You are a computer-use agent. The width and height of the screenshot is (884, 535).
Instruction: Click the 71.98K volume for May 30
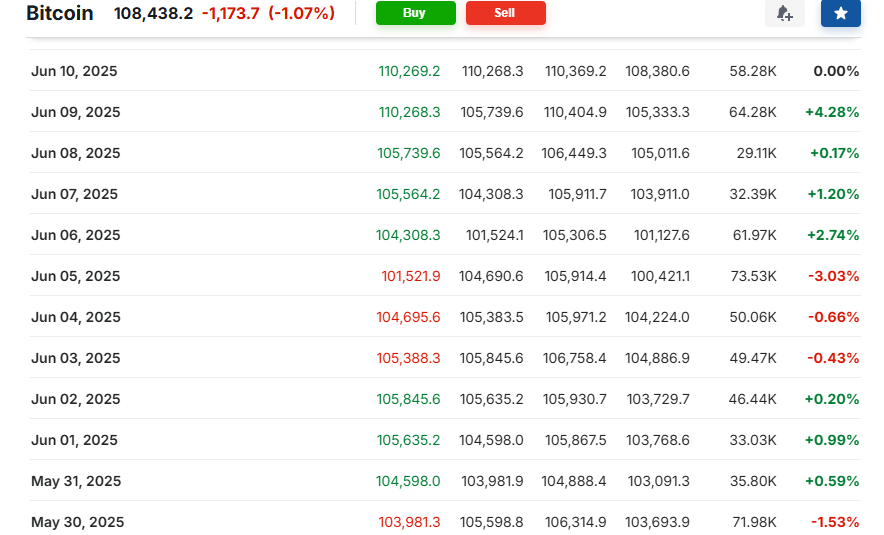point(753,522)
